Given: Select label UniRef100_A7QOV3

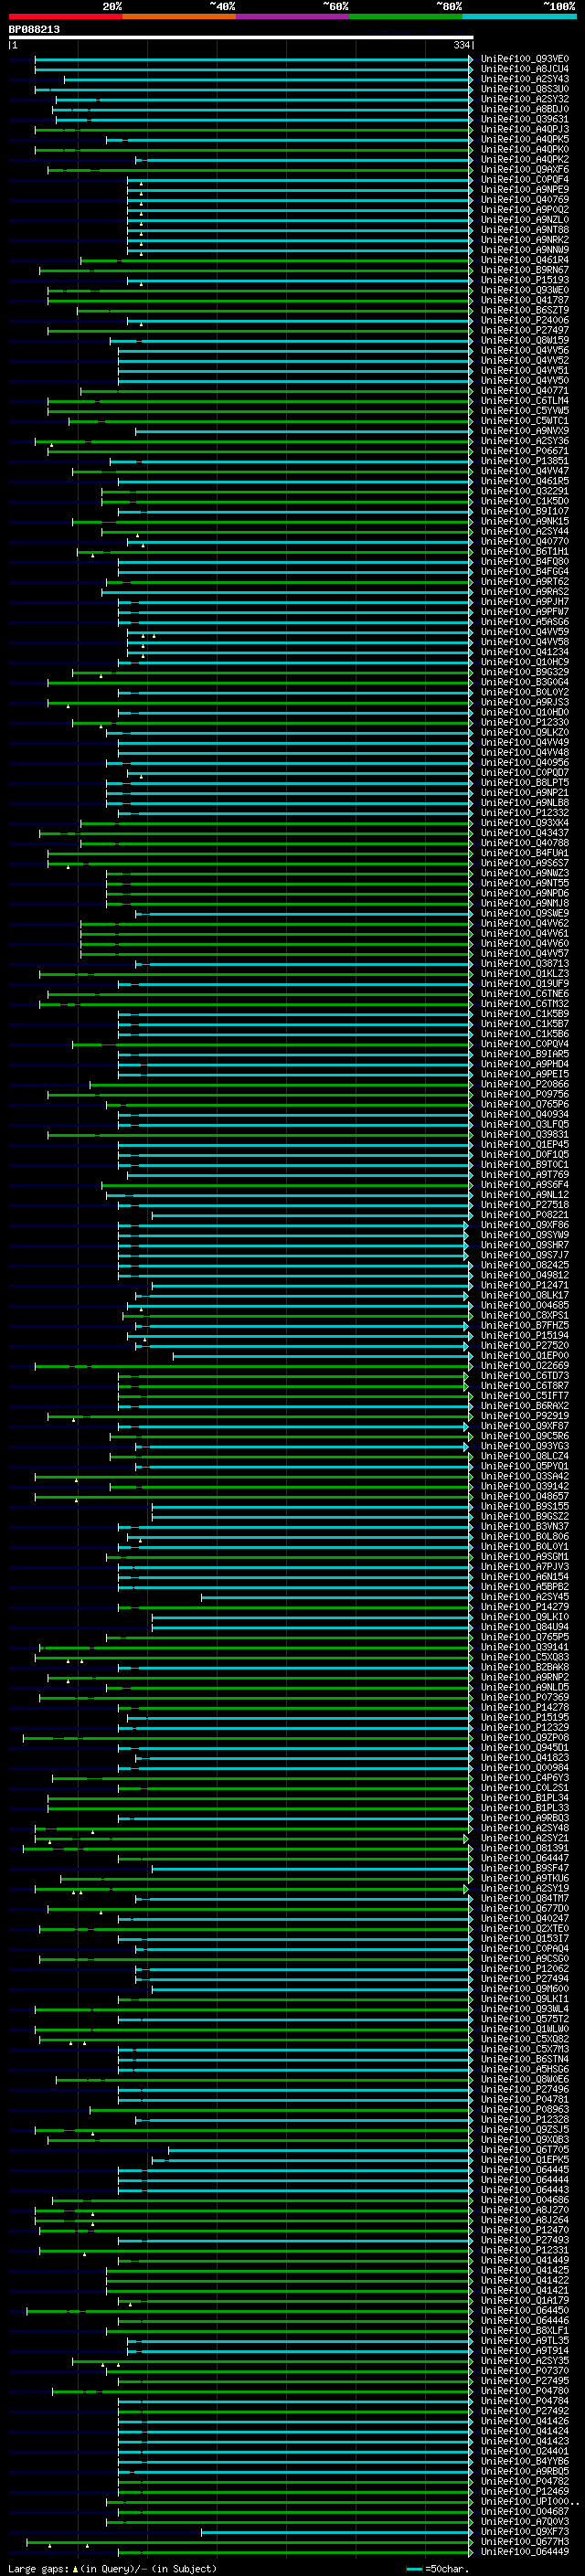Looking at the screenshot, I should 524,2521.
